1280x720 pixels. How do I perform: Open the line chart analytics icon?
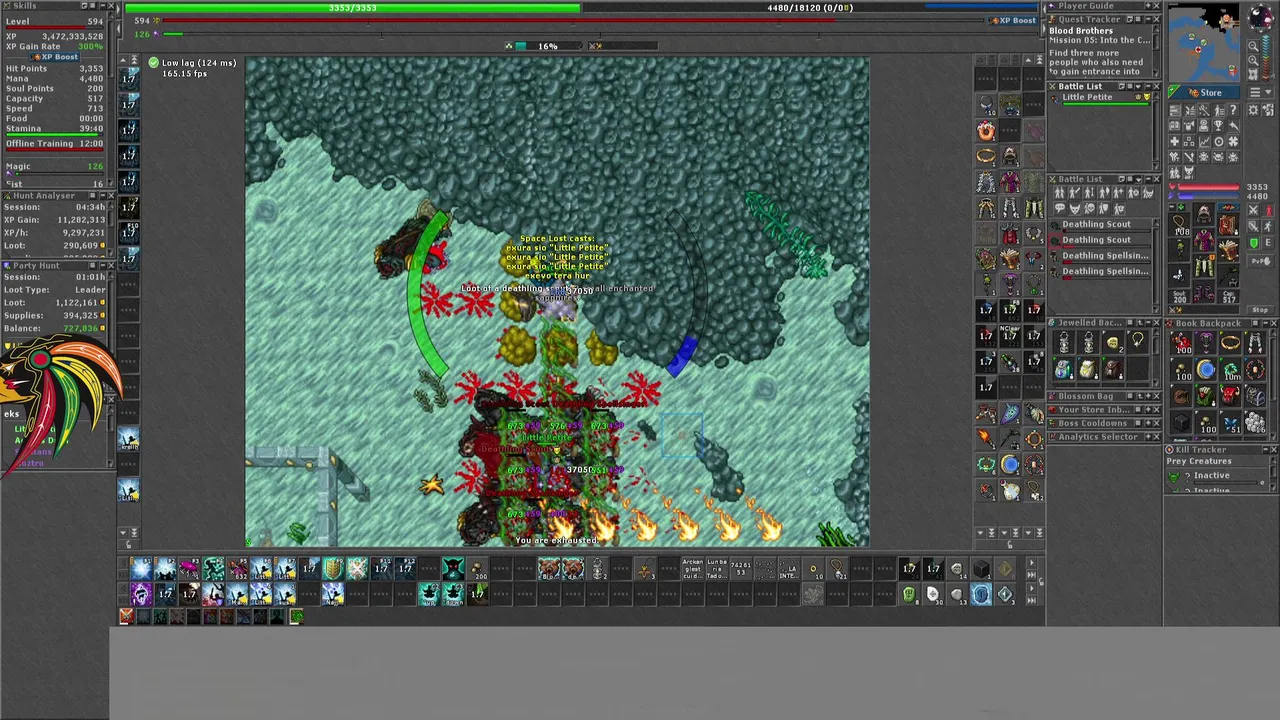click(x=1204, y=141)
